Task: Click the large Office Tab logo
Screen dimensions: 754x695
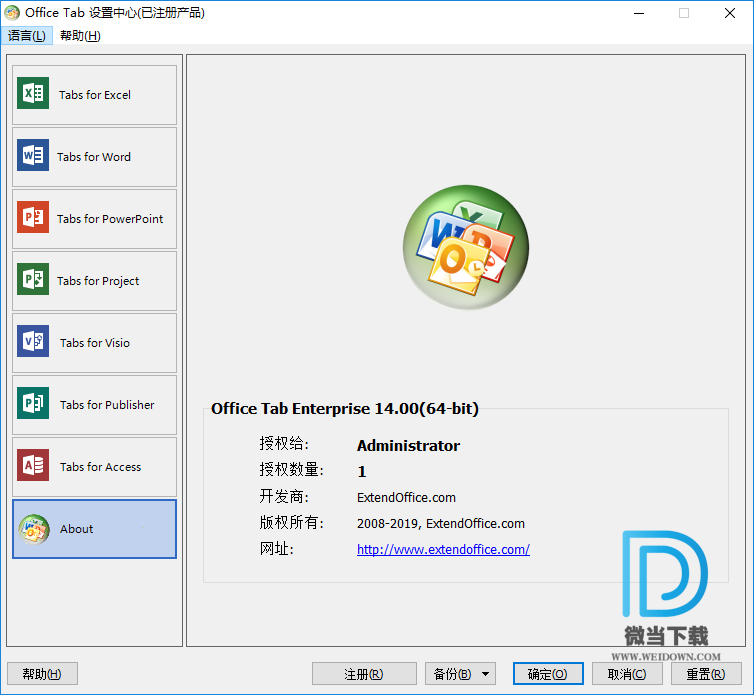Action: click(x=465, y=247)
